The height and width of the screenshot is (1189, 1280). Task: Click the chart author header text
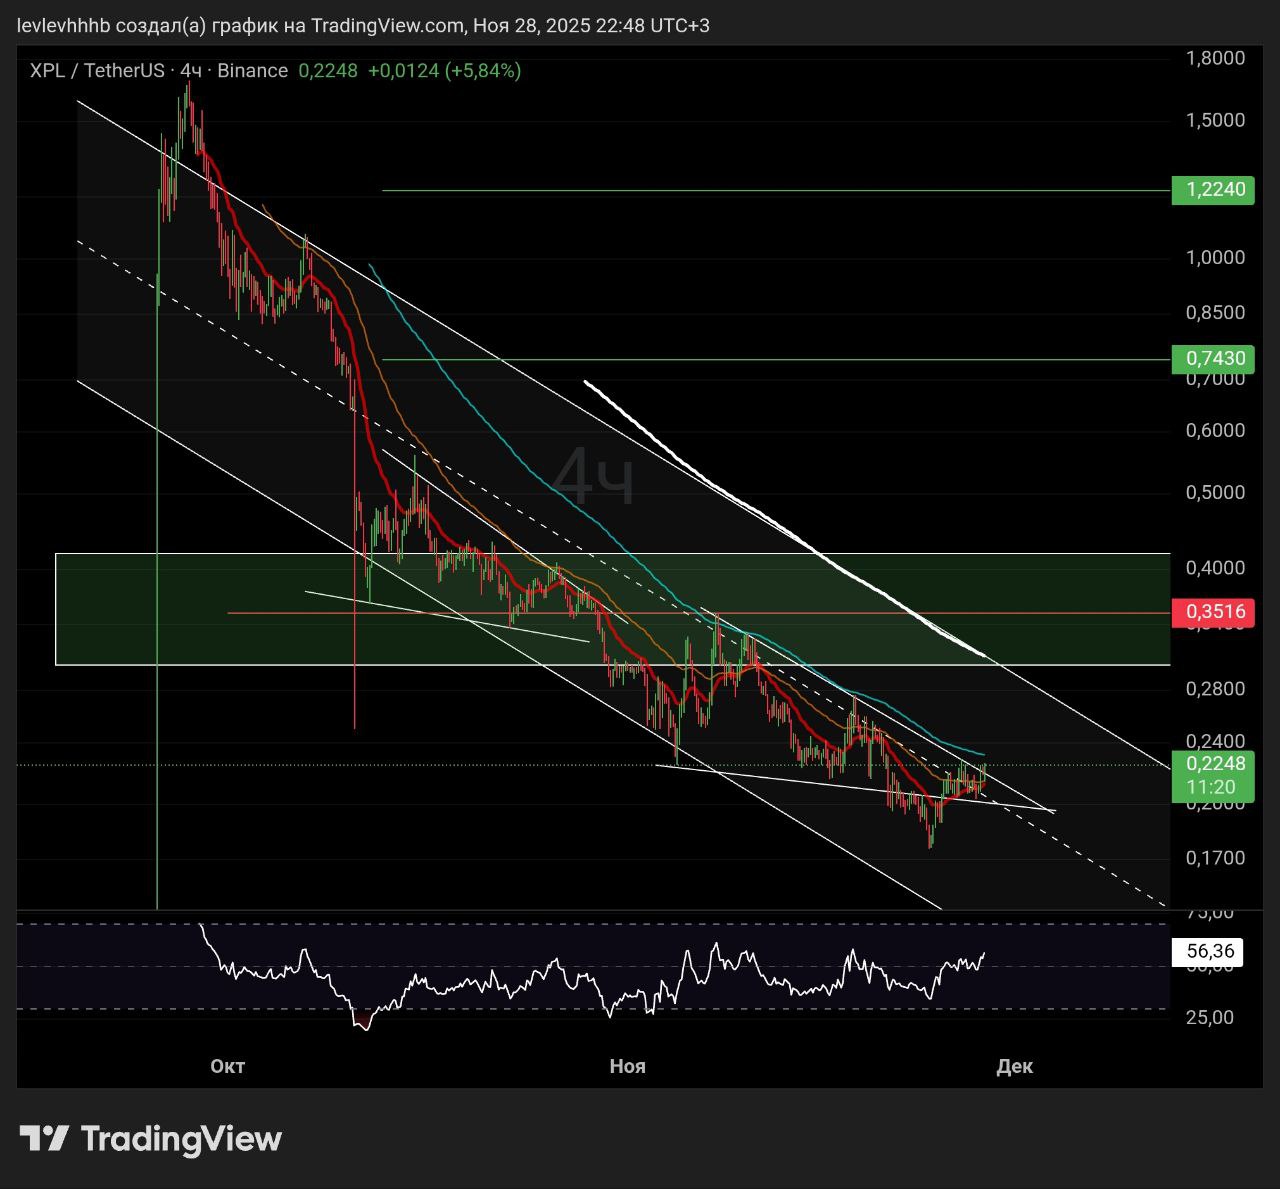(364, 26)
